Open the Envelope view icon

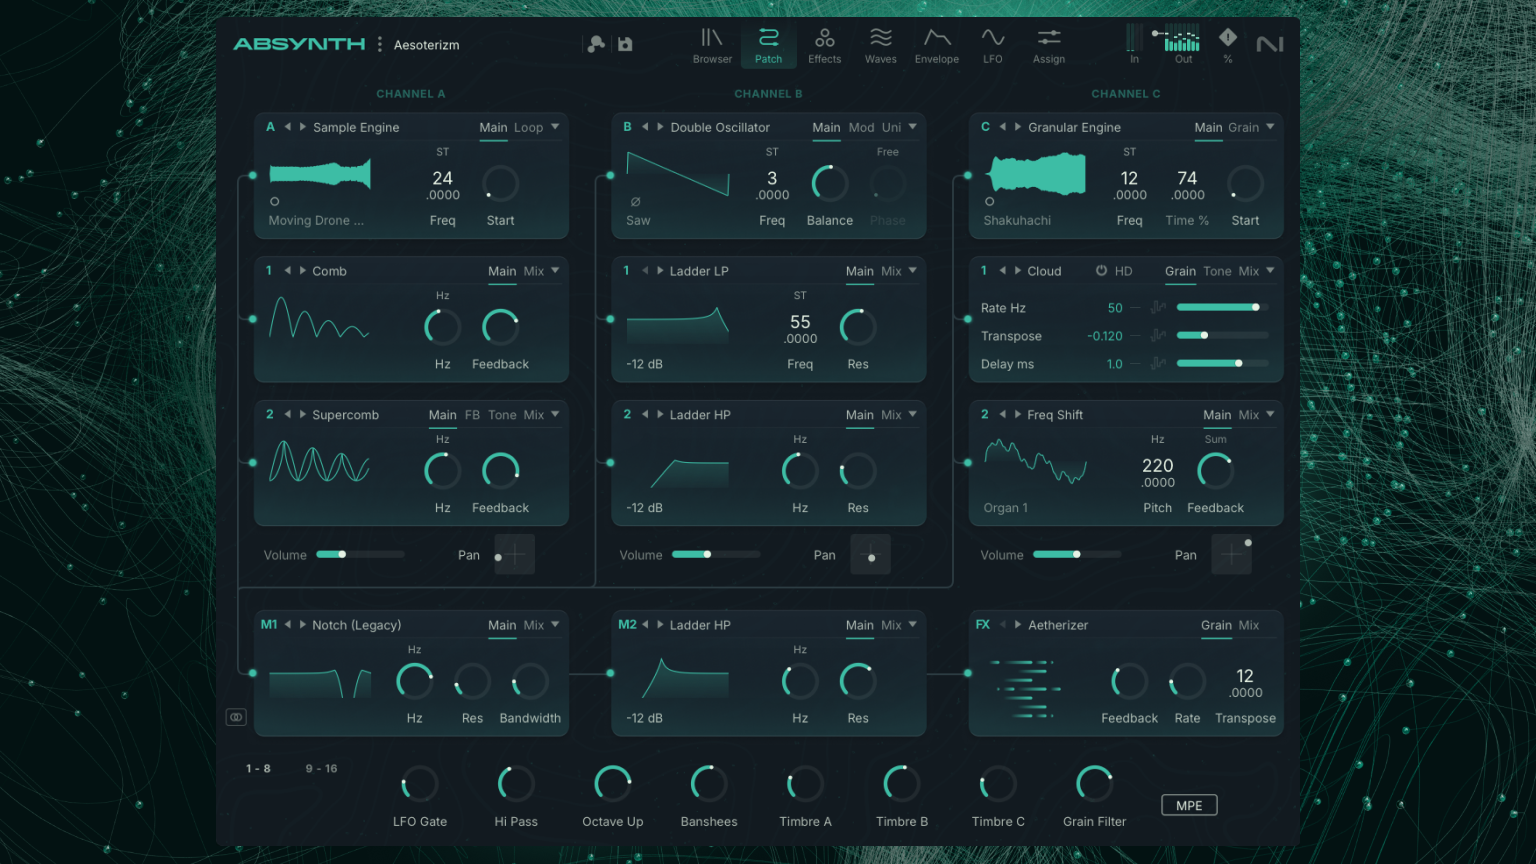click(936, 44)
